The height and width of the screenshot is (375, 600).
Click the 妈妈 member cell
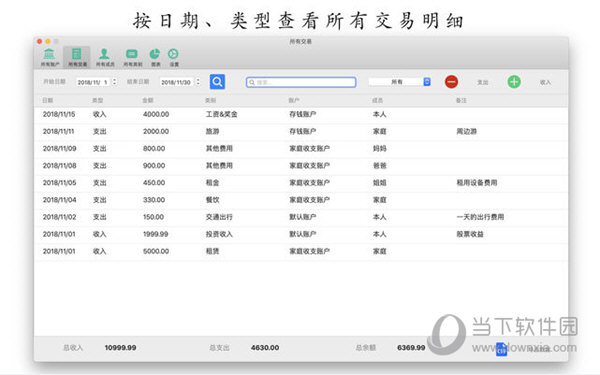[380, 148]
